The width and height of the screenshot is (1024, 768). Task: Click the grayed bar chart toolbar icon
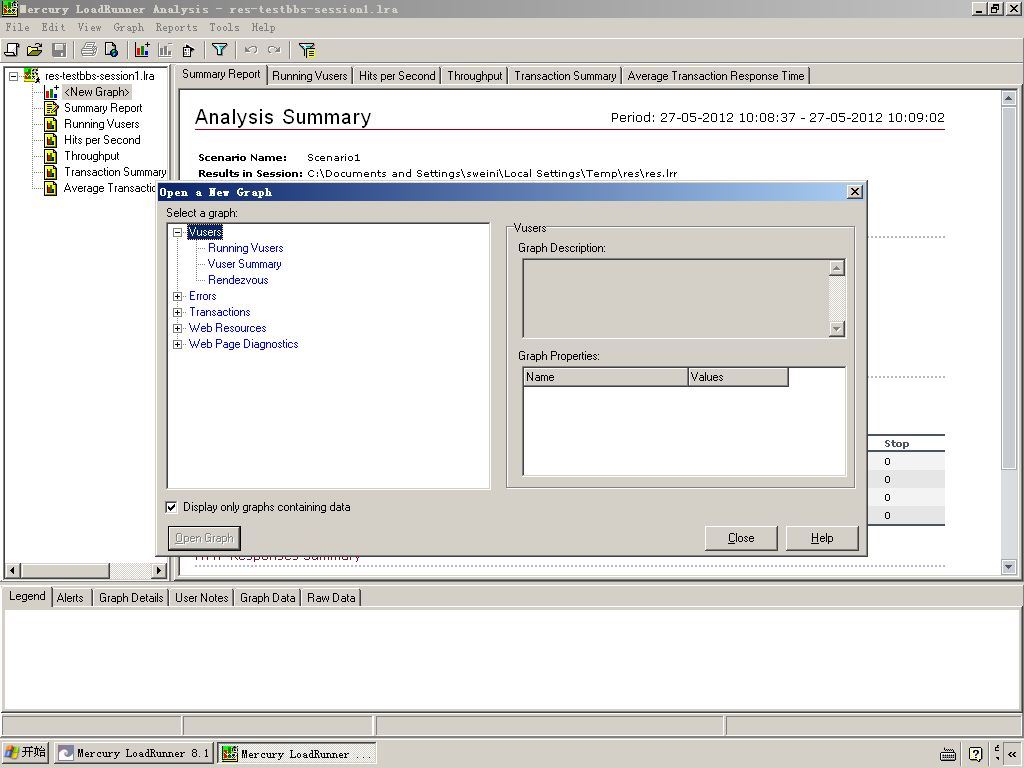(x=165, y=50)
